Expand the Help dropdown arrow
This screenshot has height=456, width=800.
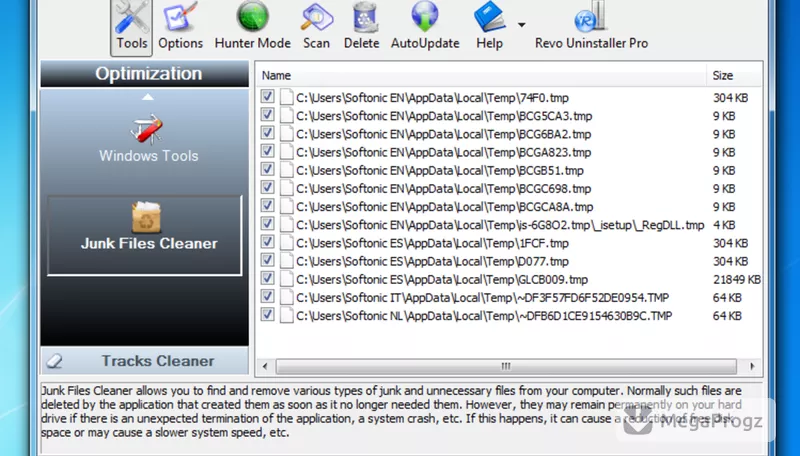[521, 24]
